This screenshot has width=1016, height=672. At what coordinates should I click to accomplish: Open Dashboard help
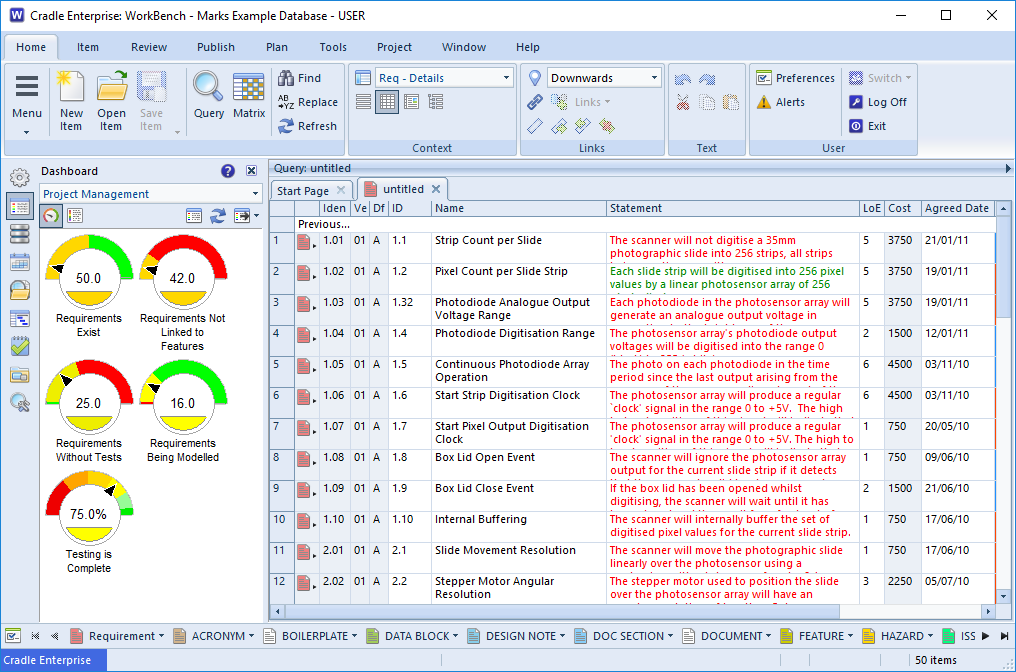227,171
